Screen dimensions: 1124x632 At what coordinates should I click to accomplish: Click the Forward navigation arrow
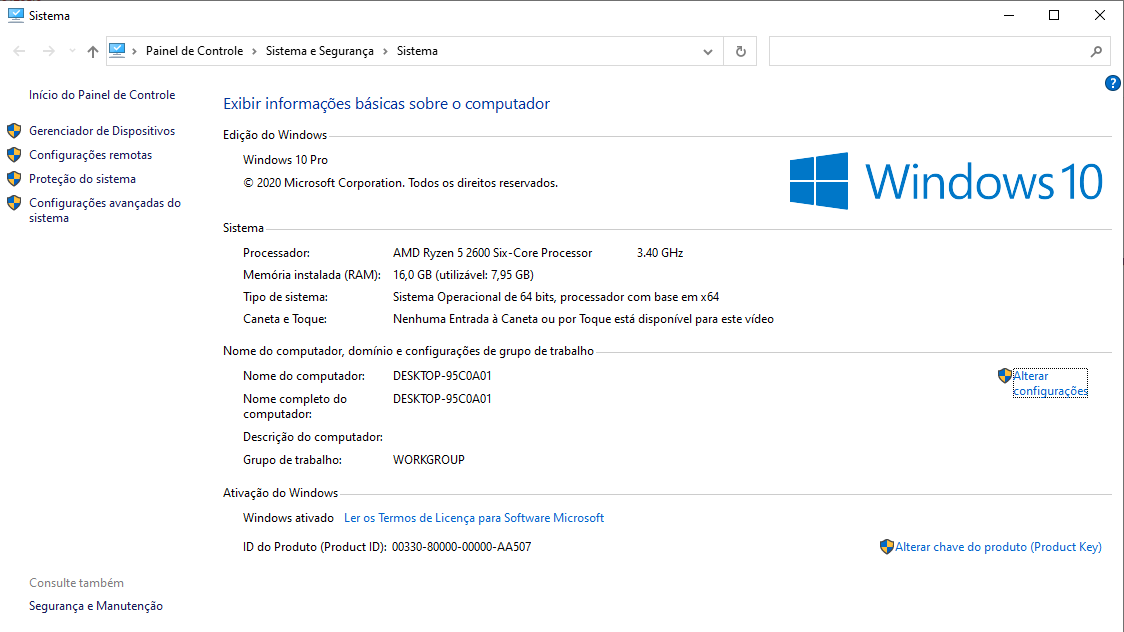pyautogui.click(x=48, y=51)
